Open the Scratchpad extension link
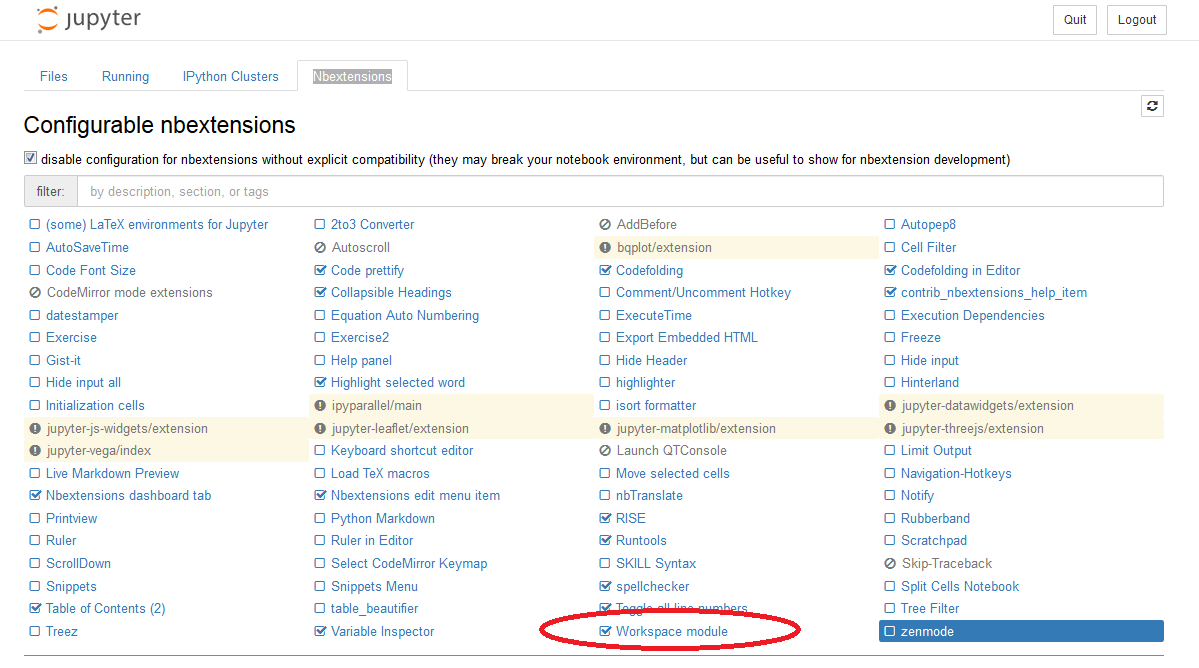 tap(934, 541)
